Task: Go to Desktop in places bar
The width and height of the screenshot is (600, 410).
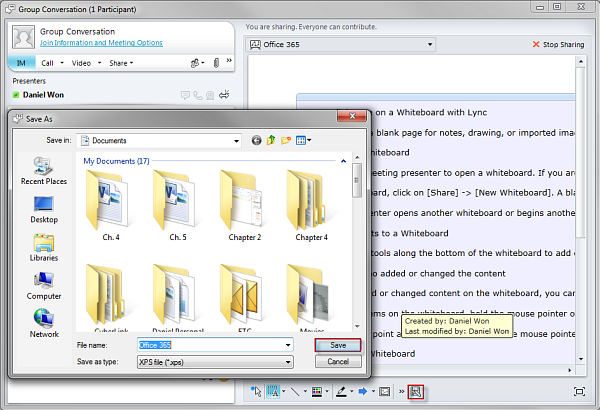Action: tap(44, 209)
